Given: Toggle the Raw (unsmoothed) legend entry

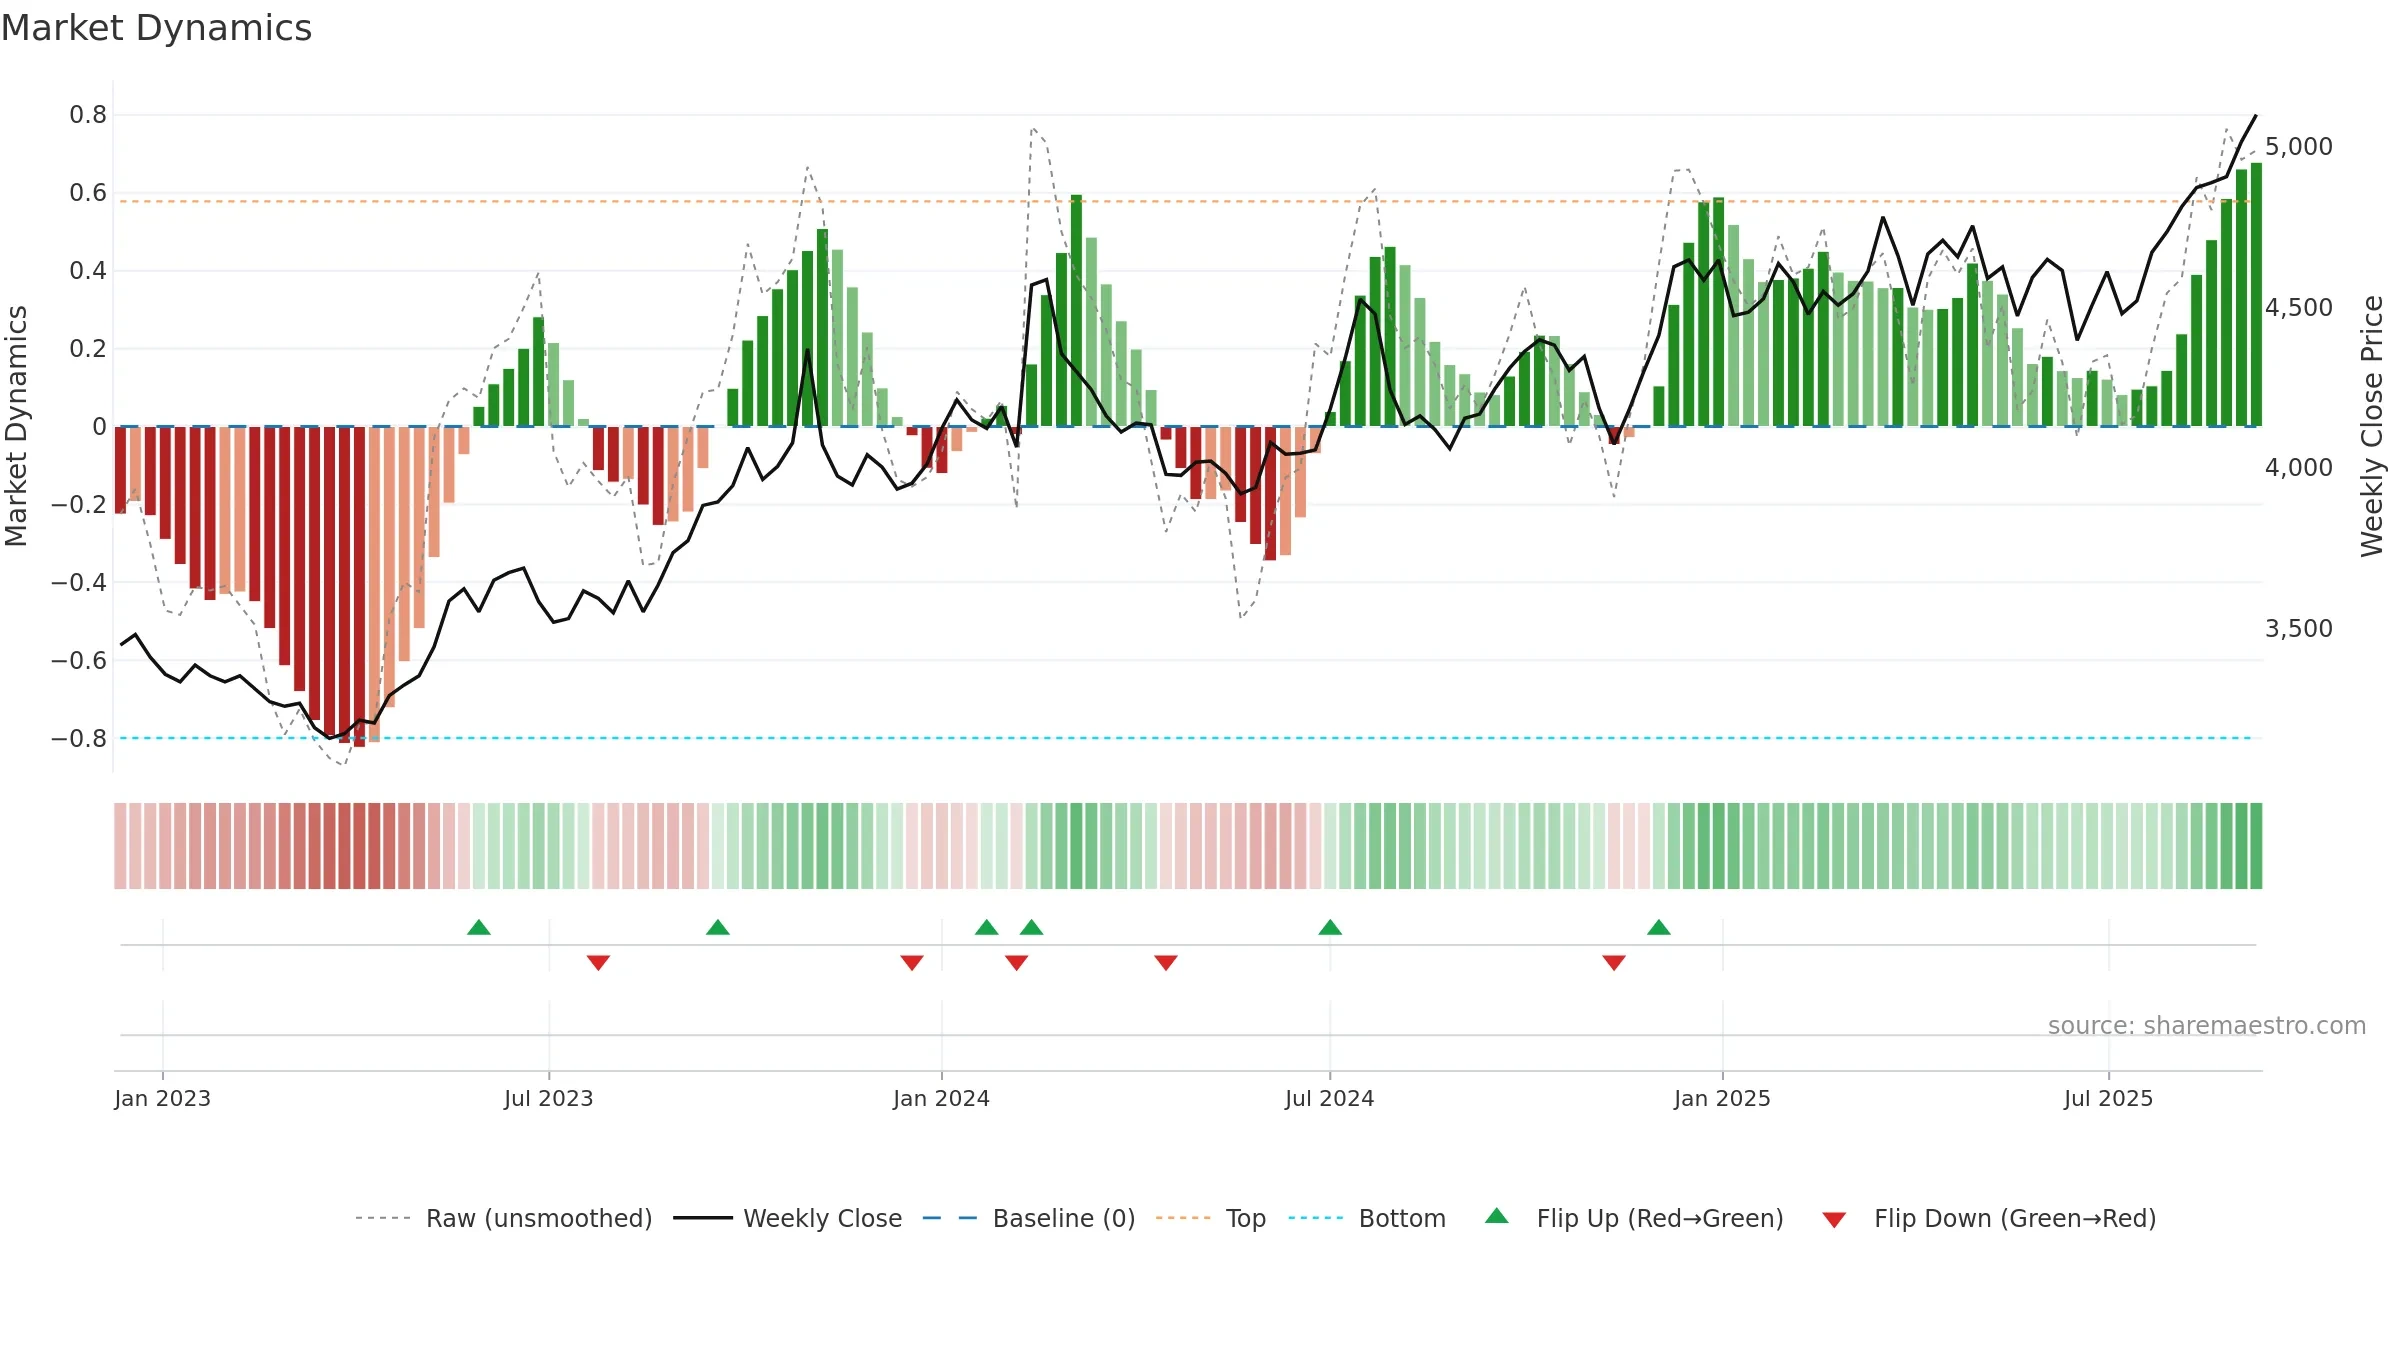Looking at the screenshot, I should tap(504, 1218).
